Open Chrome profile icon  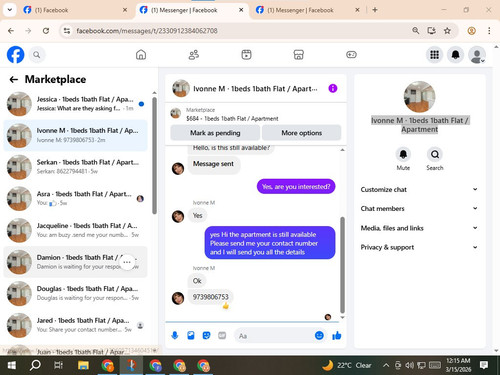471,31
